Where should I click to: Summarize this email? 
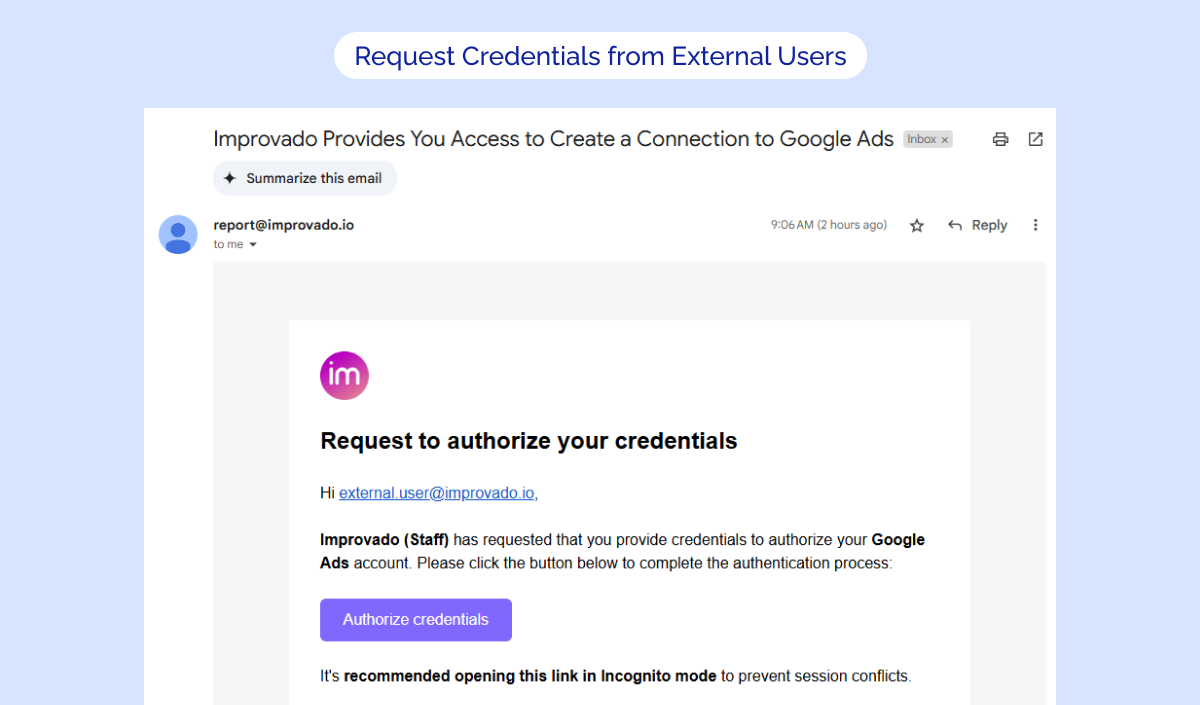(304, 179)
